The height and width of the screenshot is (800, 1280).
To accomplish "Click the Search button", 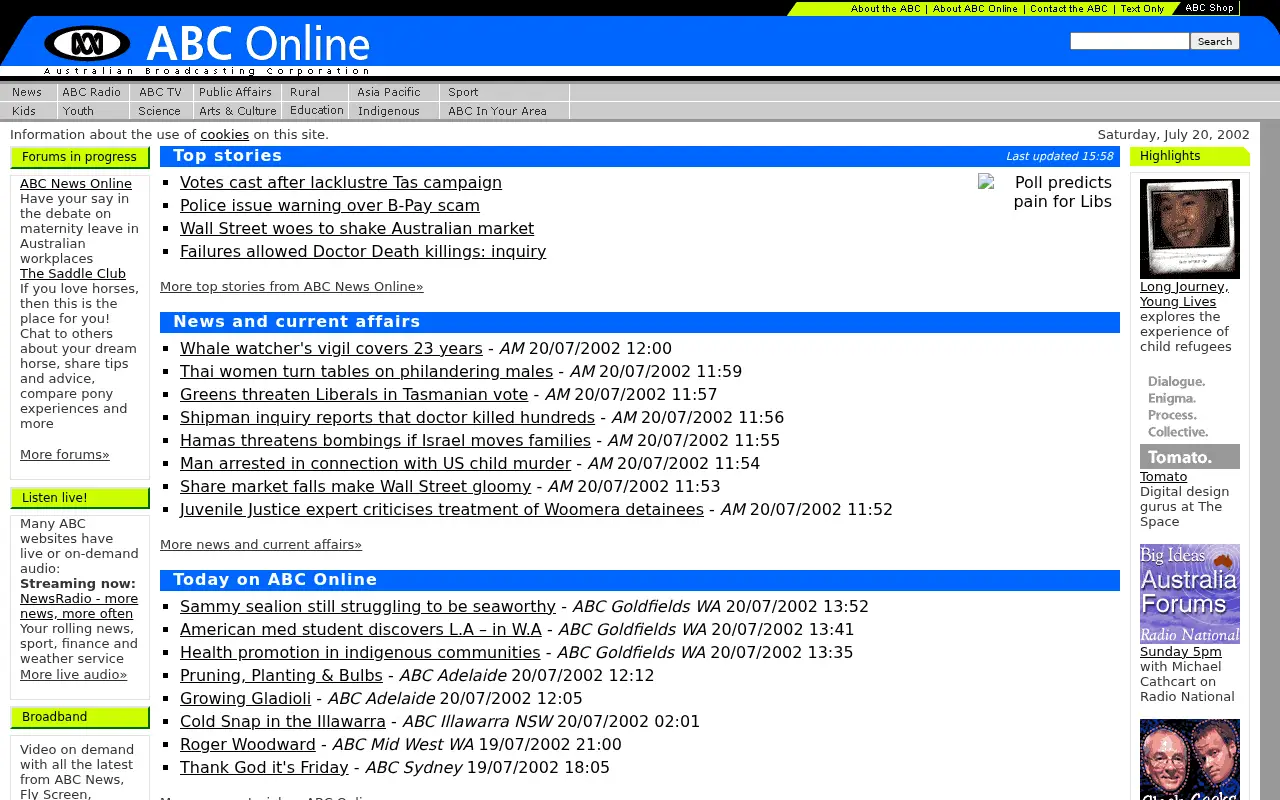I will point(1215,41).
